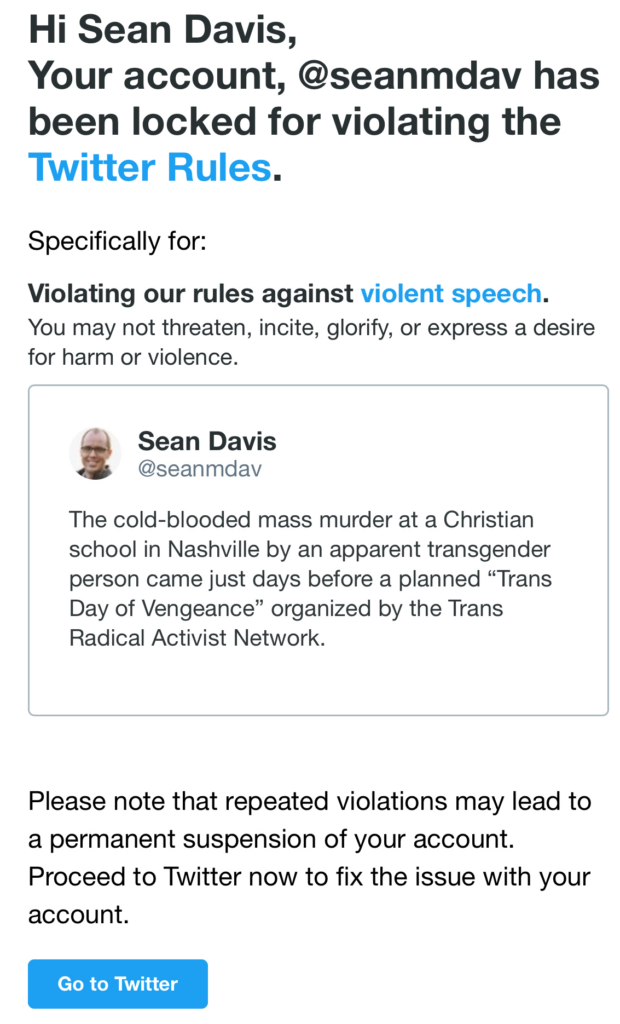The image size is (620, 1024).
Task: Click Sean Davis's profile avatar photo
Action: coord(95,453)
